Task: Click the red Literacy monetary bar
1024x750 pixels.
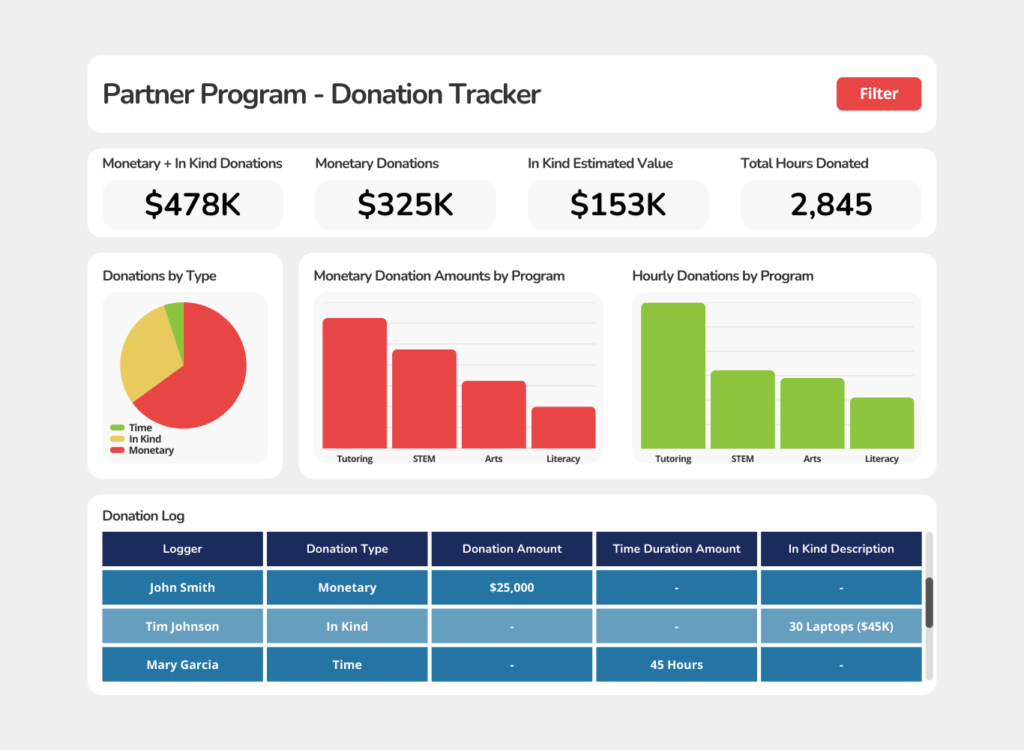Action: 563,427
